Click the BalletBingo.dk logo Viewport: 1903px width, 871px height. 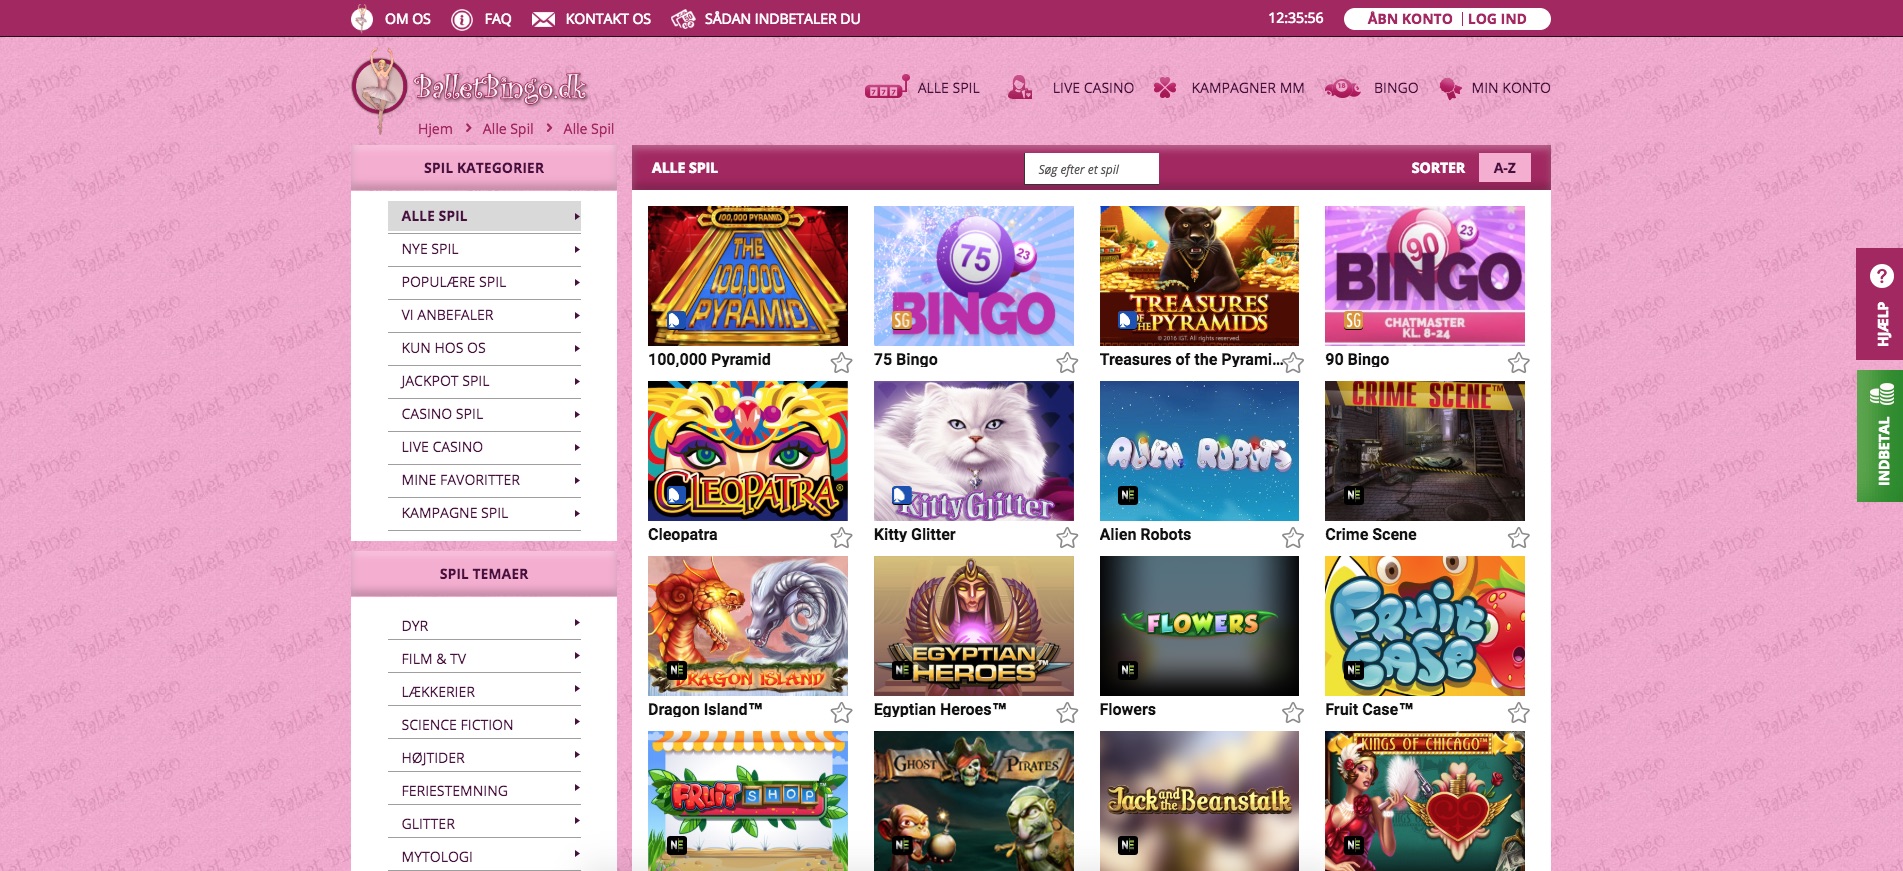470,88
